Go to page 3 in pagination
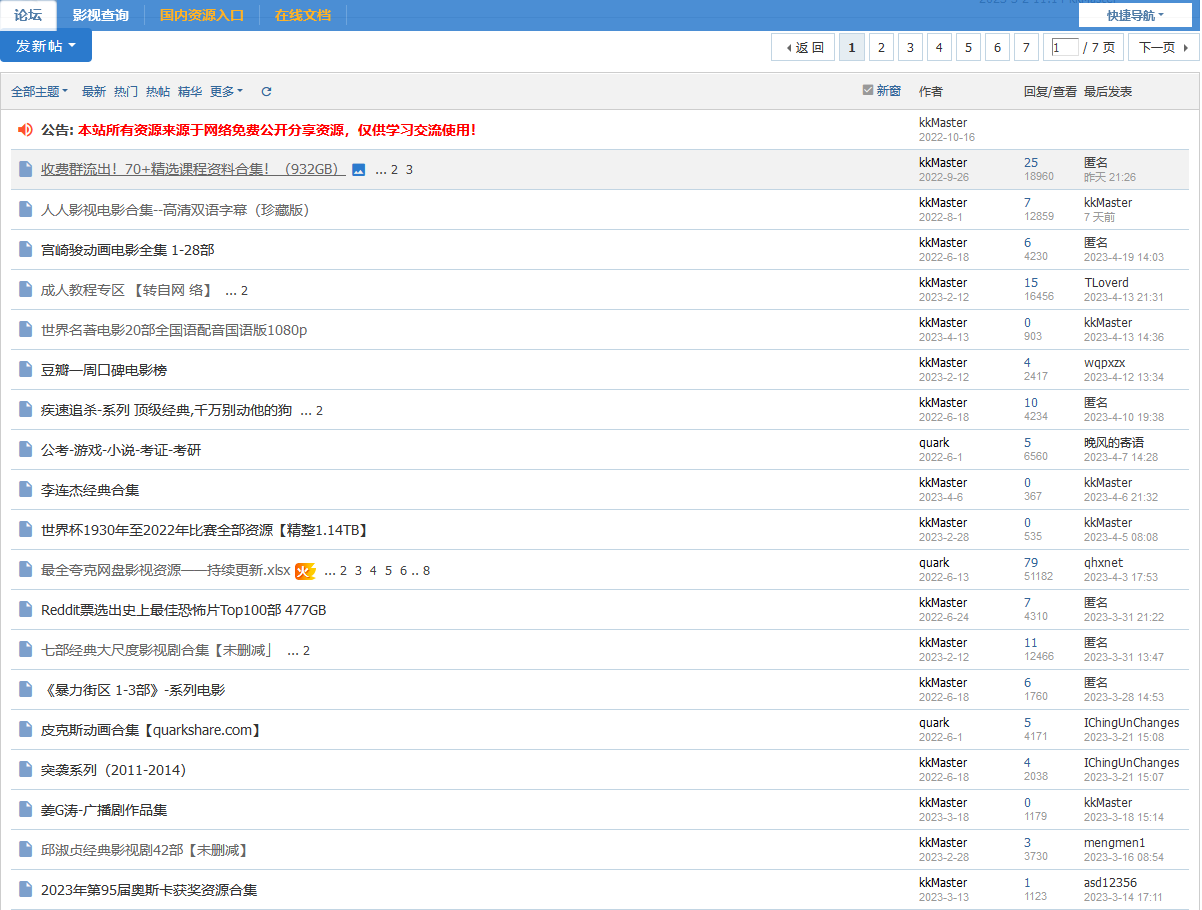The image size is (1202, 910). (x=910, y=47)
